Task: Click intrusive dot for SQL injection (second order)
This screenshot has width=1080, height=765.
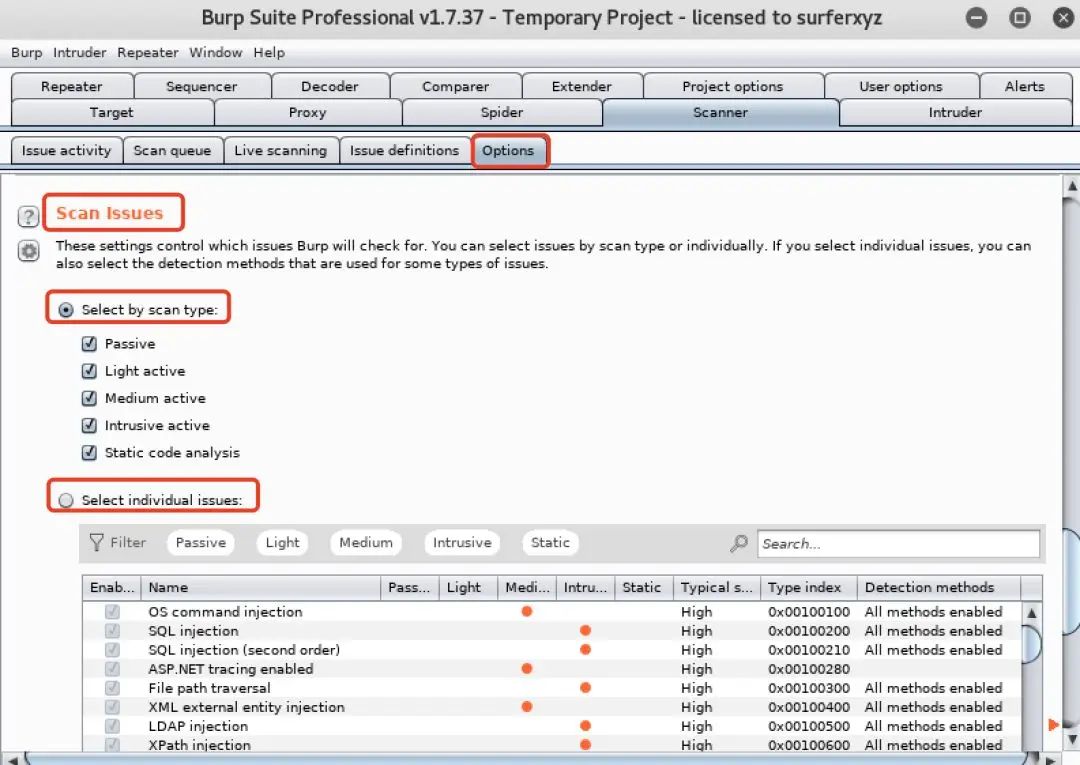Action: (585, 649)
